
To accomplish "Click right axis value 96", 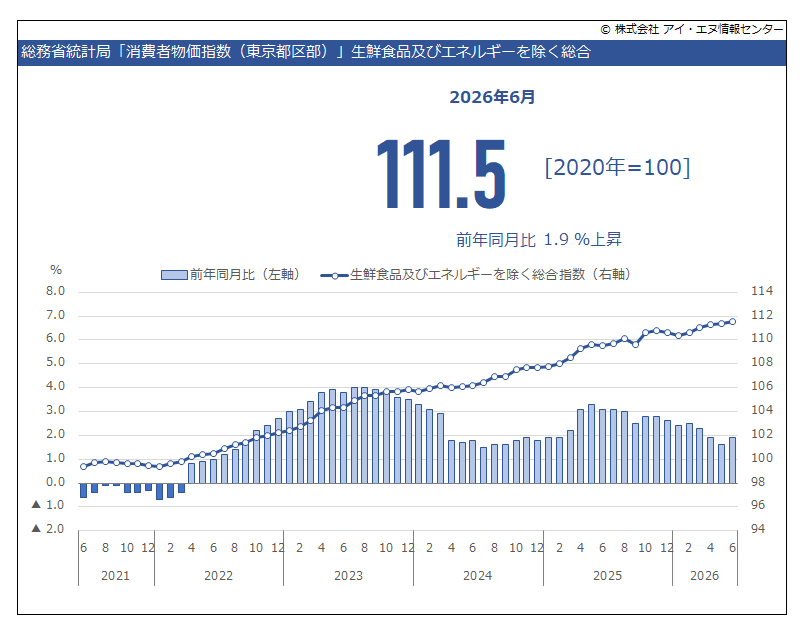I will [x=758, y=505].
